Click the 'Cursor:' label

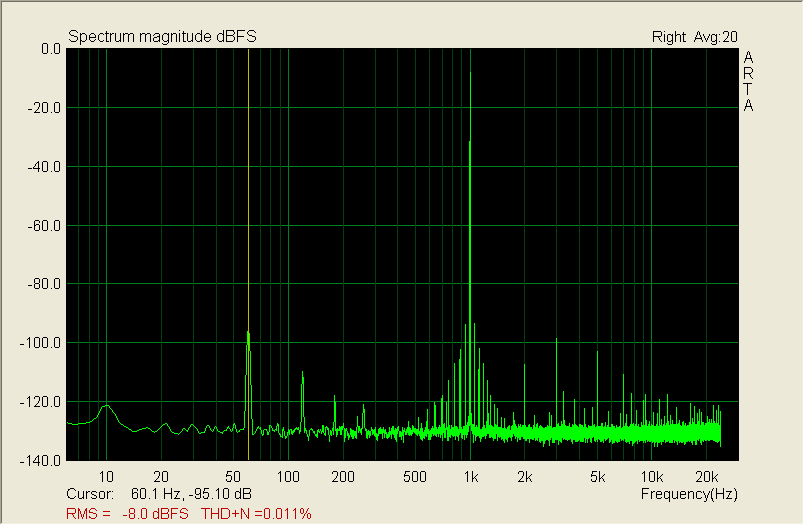click(x=90, y=494)
